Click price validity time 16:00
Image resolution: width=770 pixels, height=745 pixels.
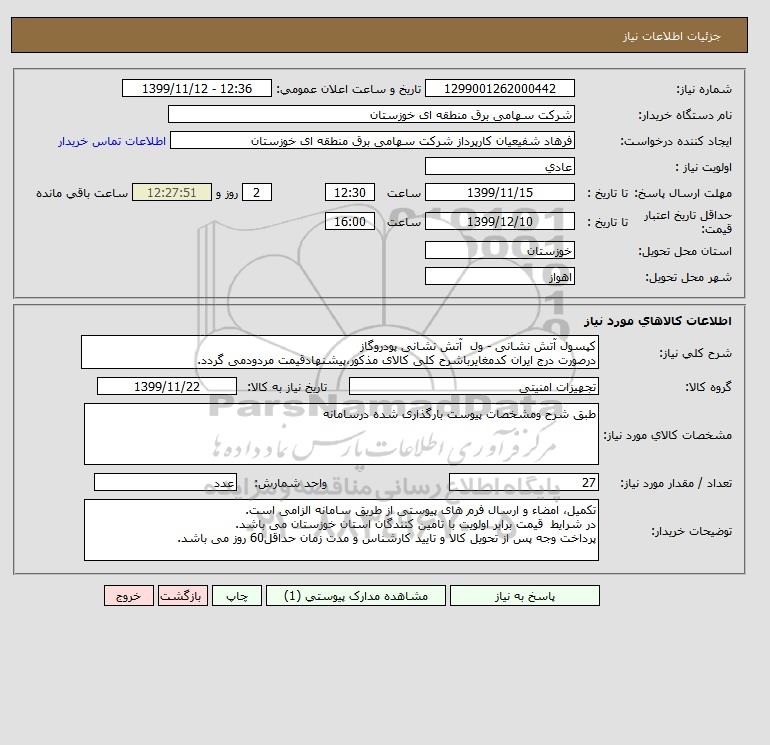(x=350, y=221)
